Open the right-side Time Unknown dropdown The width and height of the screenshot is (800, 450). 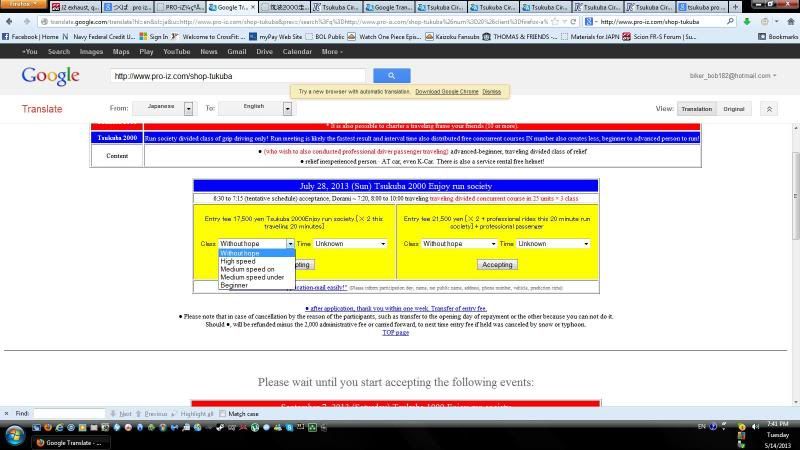[x=553, y=243]
